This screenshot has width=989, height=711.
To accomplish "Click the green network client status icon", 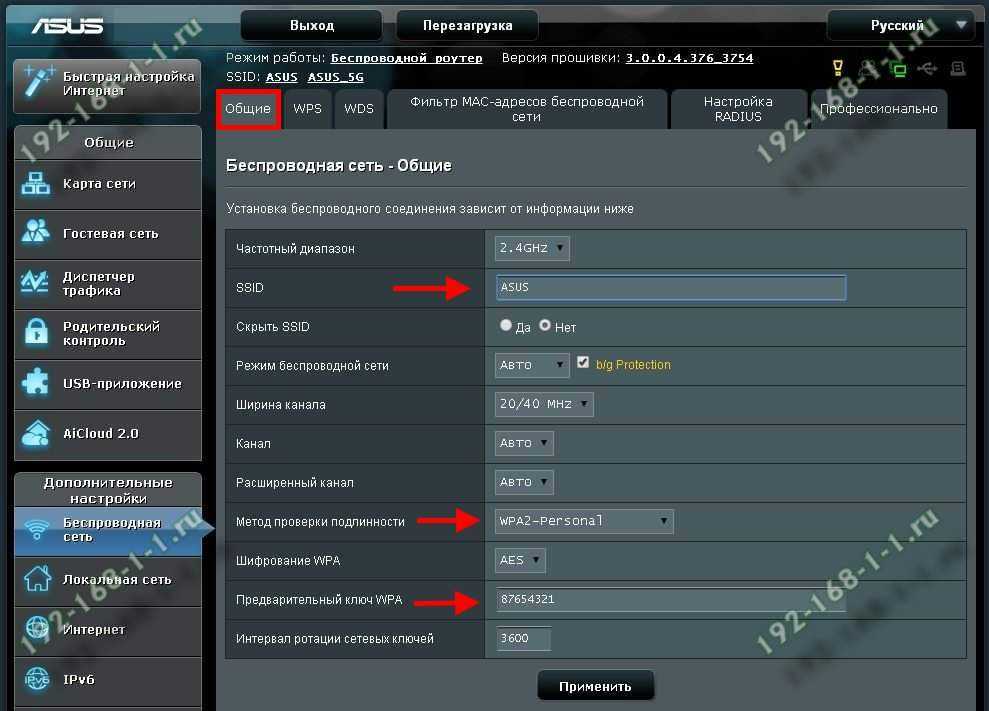I will coord(898,69).
